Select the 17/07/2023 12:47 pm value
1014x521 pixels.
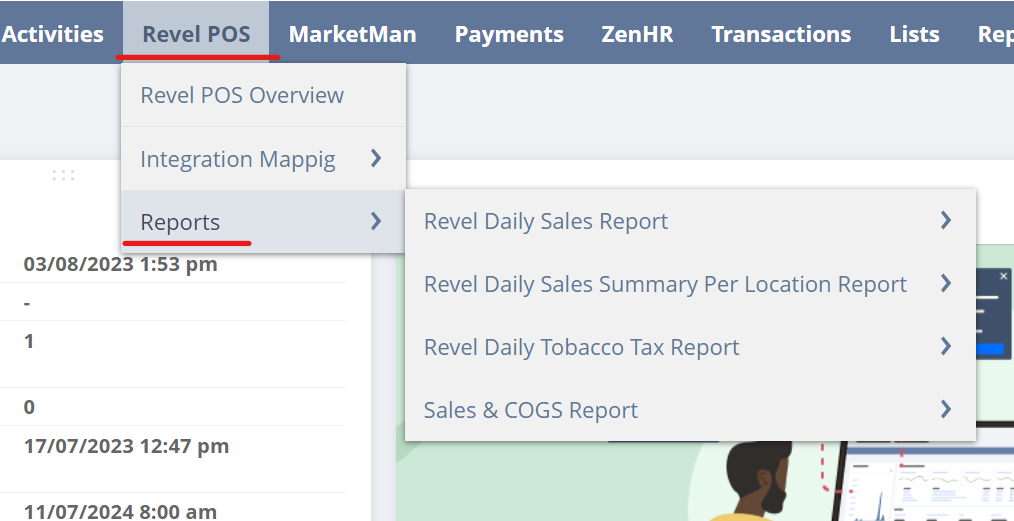tap(127, 446)
